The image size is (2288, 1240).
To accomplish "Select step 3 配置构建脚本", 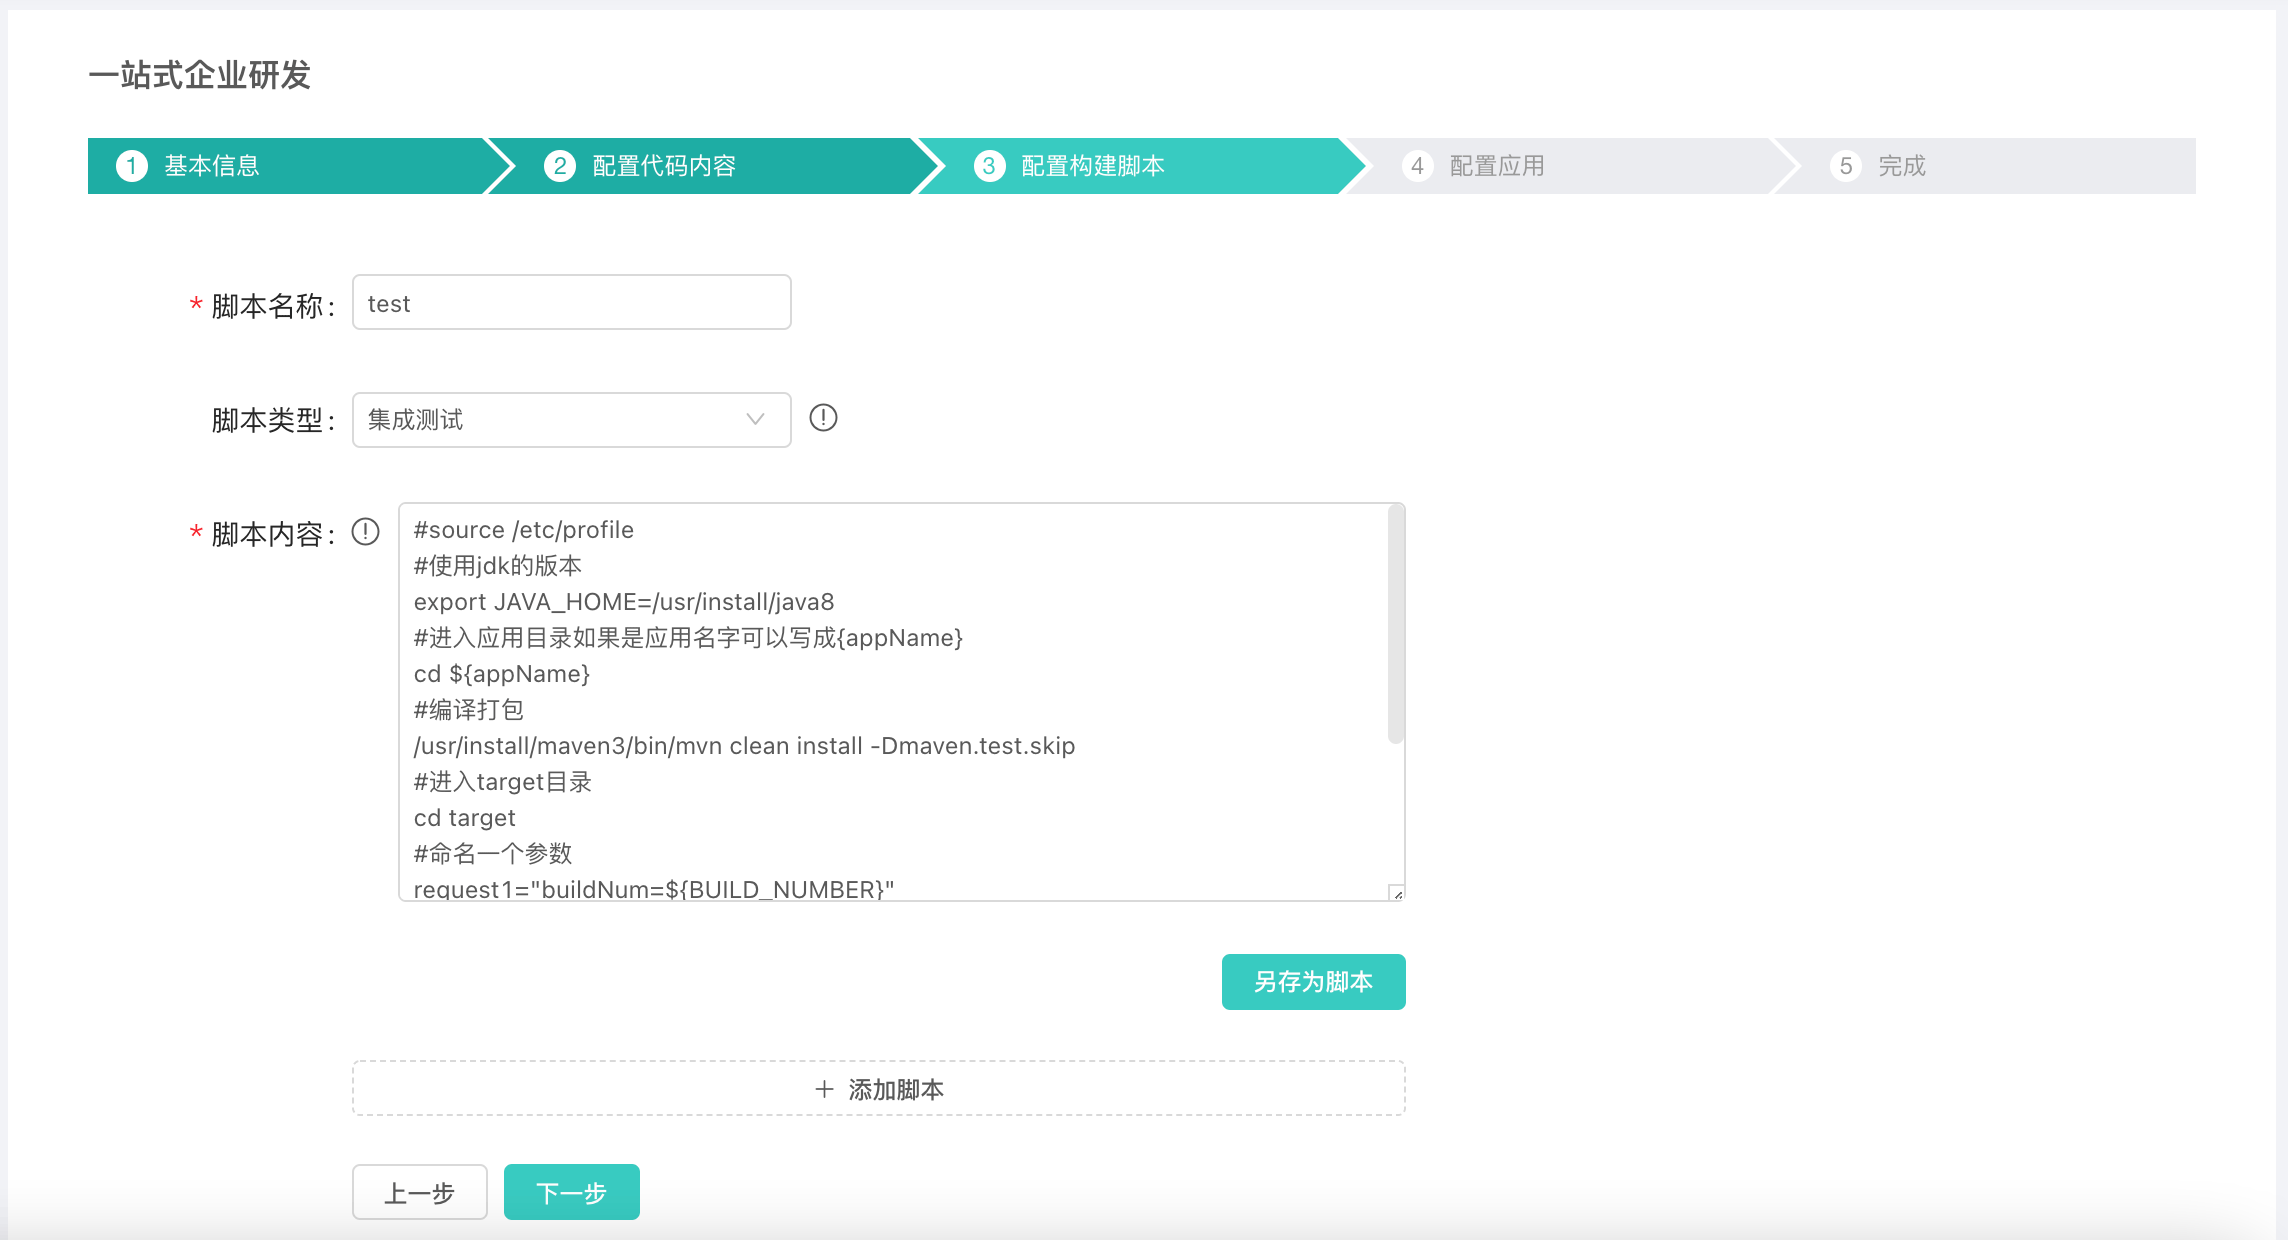I will tap(1142, 166).
